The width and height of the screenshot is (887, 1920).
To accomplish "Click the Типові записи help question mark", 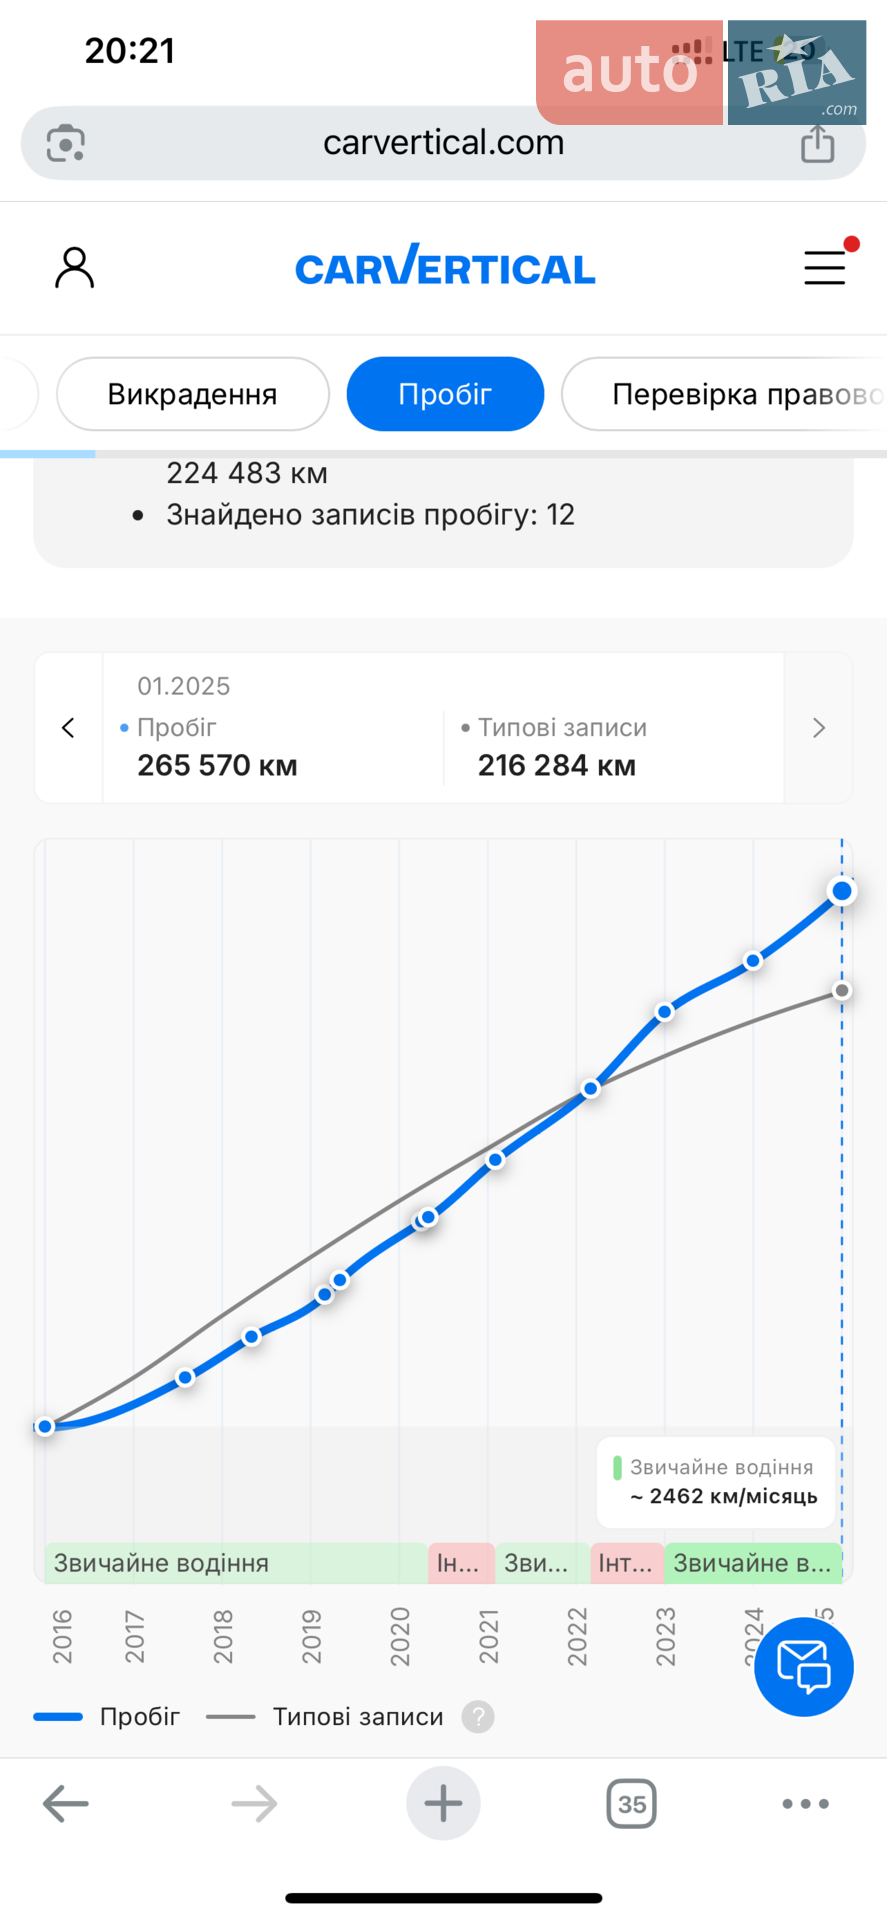I will [x=478, y=1717].
